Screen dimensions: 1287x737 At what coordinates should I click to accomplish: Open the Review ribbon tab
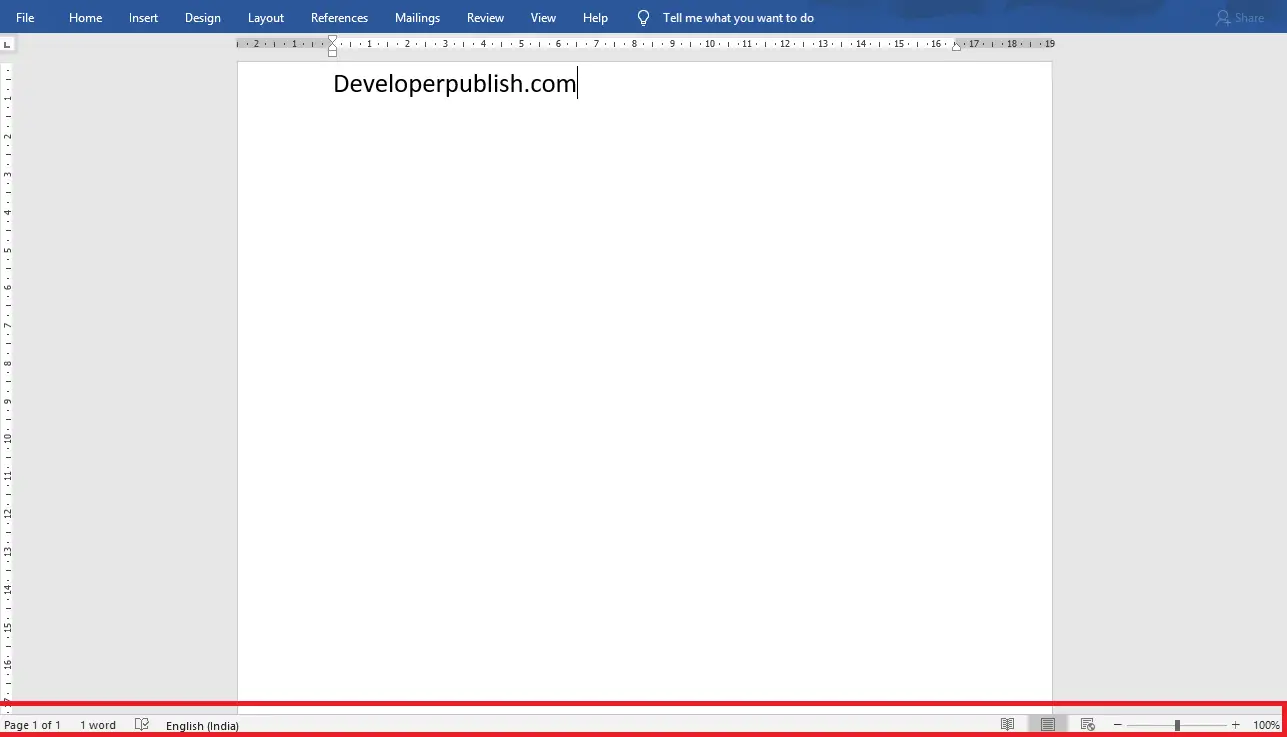point(485,18)
